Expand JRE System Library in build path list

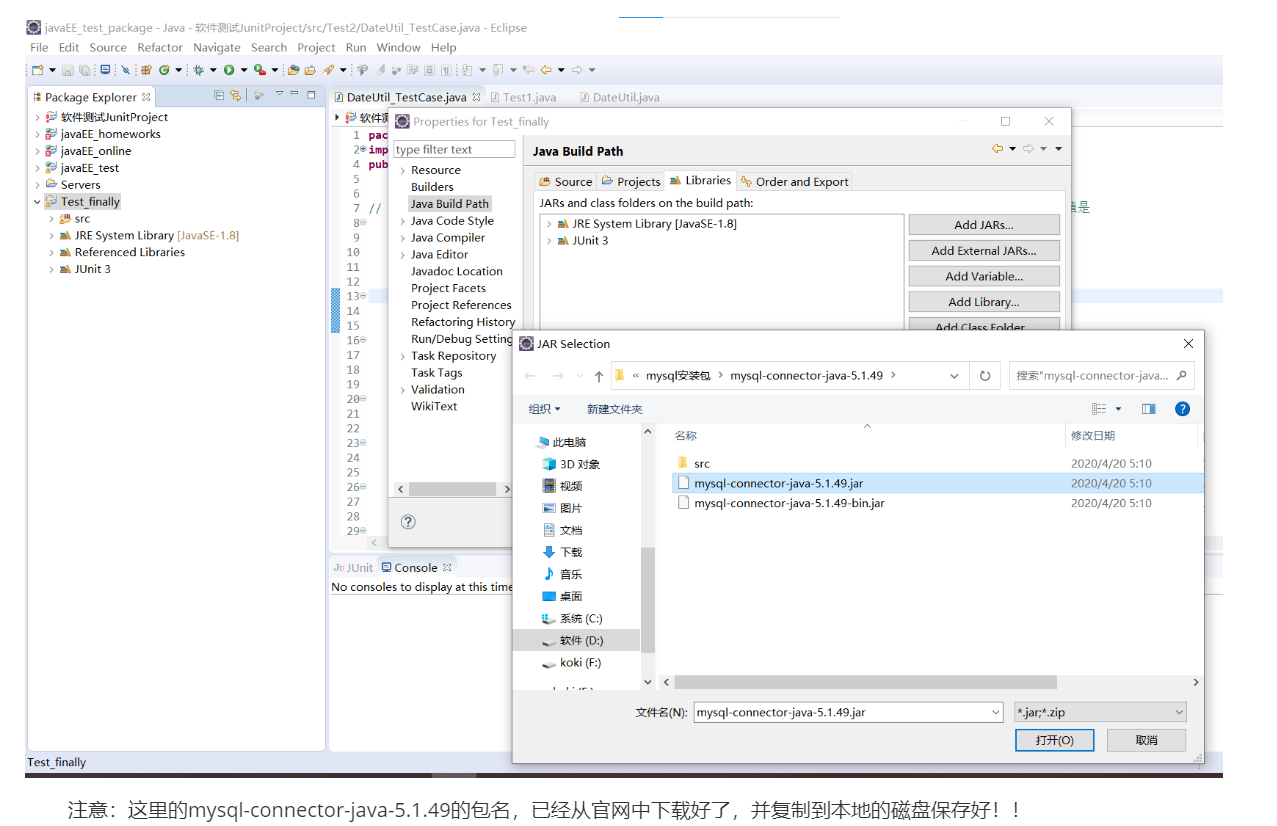click(549, 224)
